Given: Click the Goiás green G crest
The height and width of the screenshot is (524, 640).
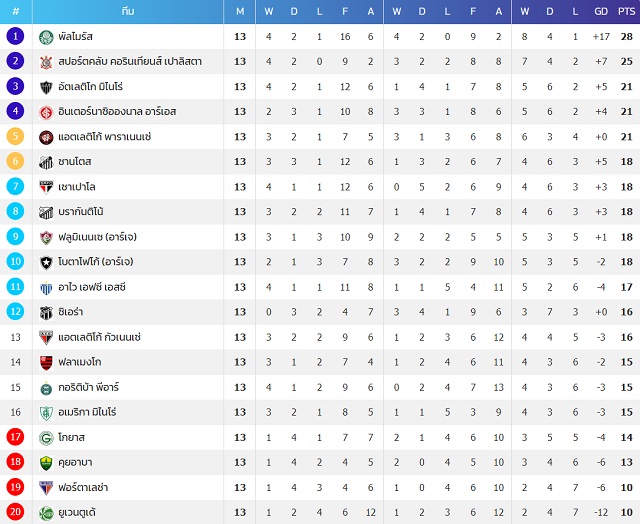Looking at the screenshot, I should (46, 438).
